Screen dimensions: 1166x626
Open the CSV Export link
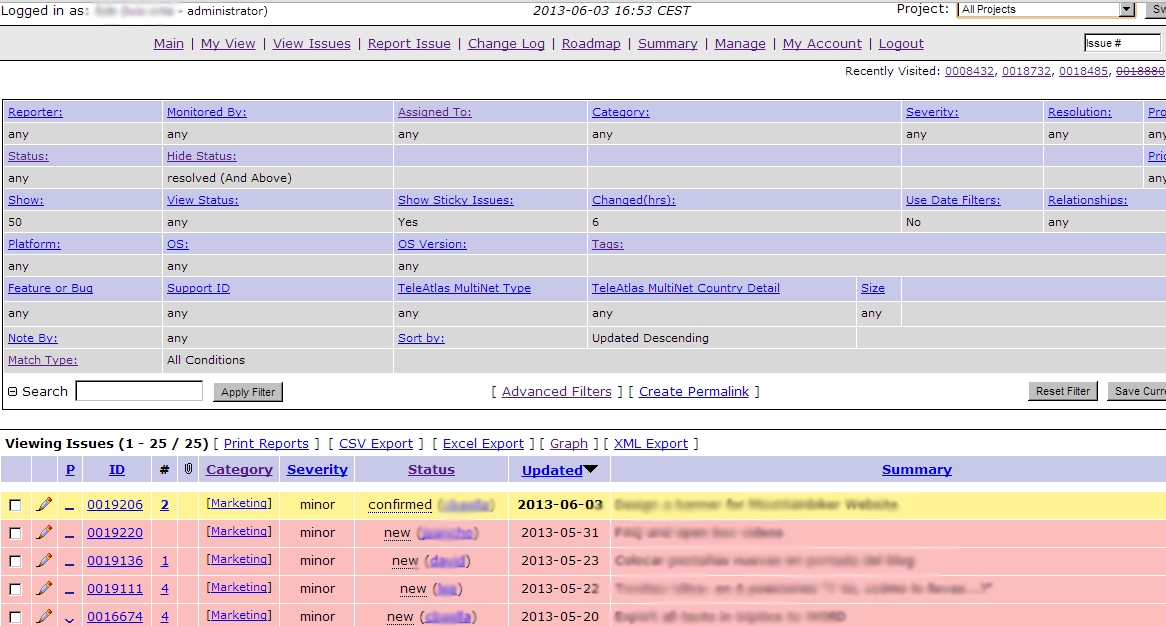375,444
